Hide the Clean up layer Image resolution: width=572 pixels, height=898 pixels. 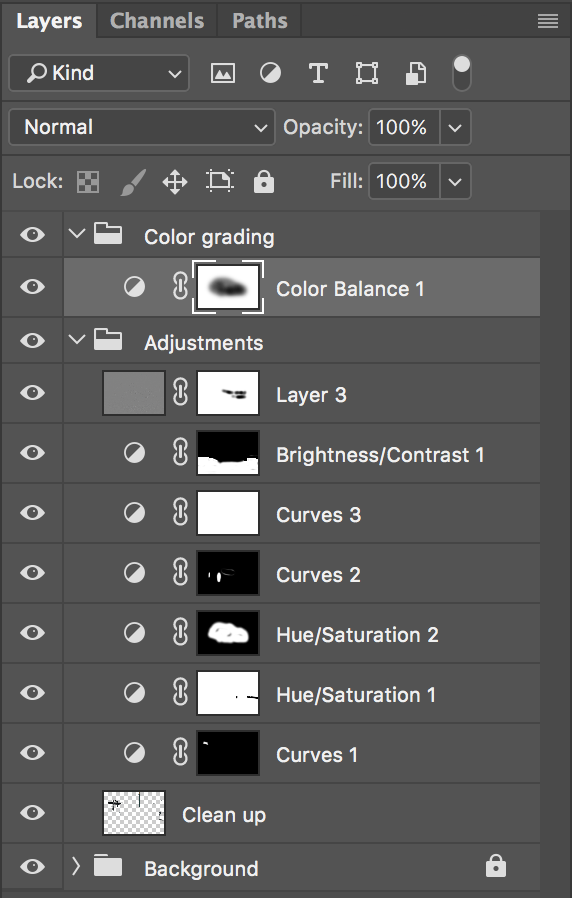click(x=33, y=812)
